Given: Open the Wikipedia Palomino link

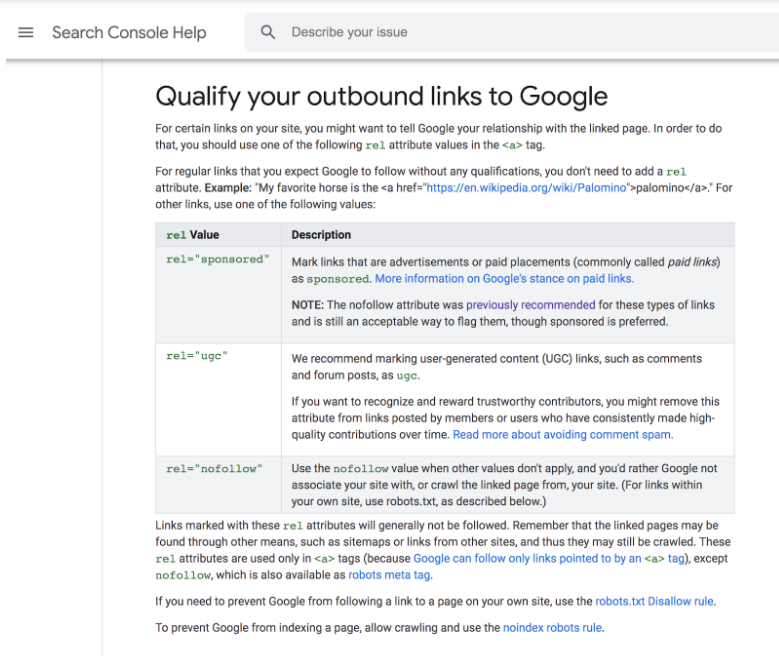Looking at the screenshot, I should (526, 188).
